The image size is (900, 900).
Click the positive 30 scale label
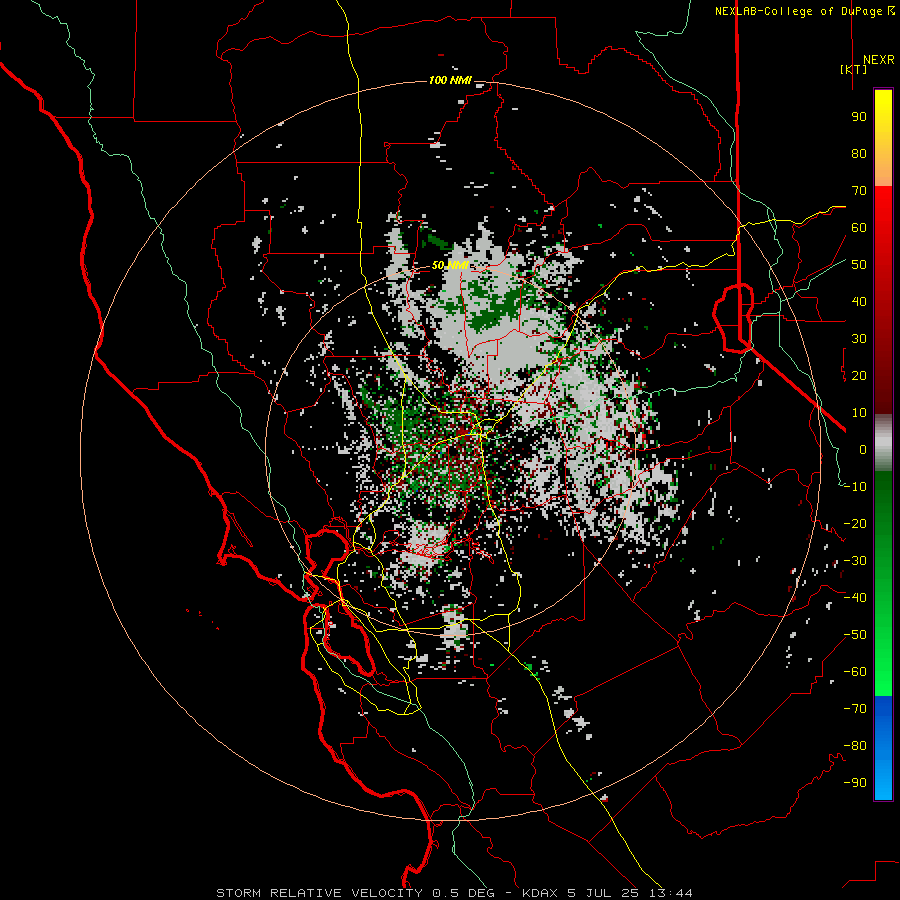[x=859, y=339]
